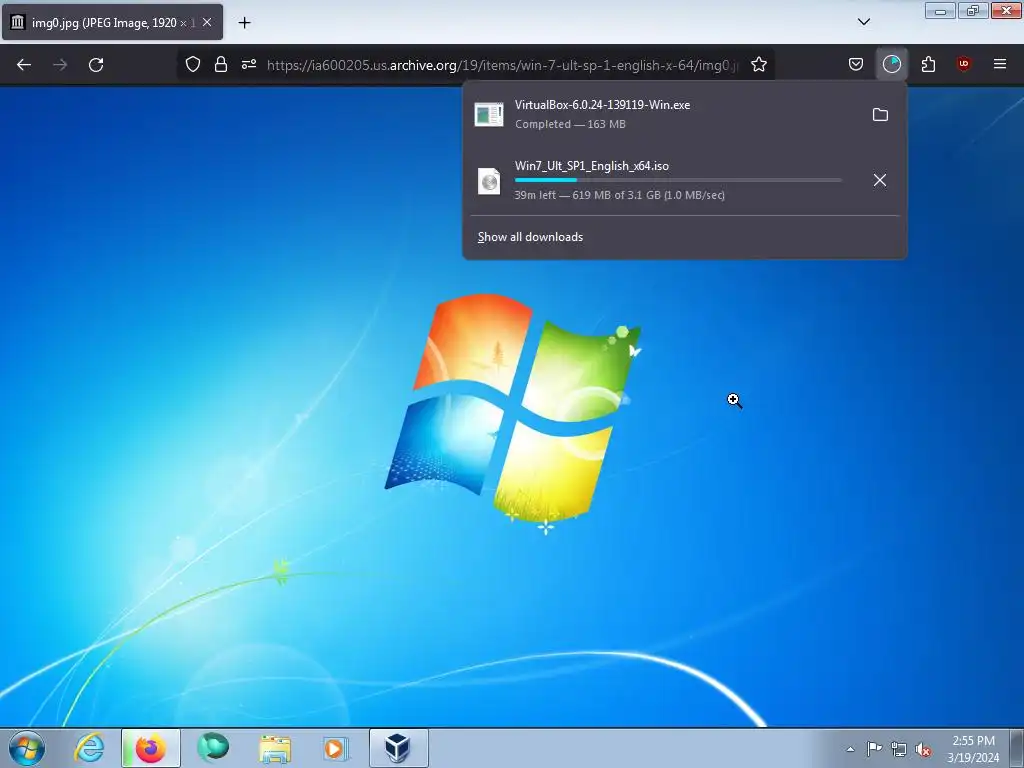The height and width of the screenshot is (768, 1024).
Task: Click the forward navigation arrow
Action: click(60, 64)
